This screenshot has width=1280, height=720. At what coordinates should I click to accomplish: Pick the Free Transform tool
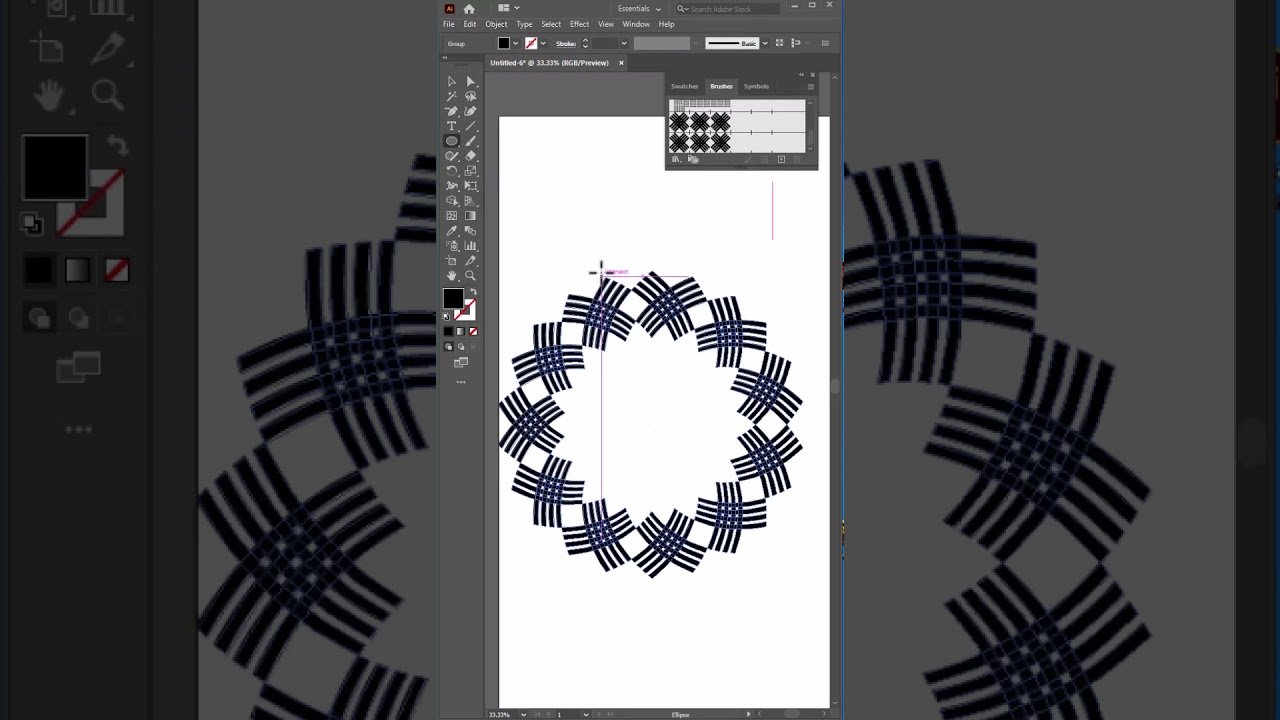[x=470, y=186]
